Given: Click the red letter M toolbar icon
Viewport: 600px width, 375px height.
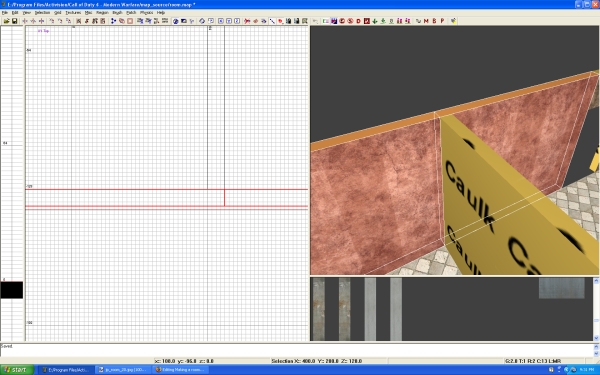Looking at the screenshot, I should (426, 21).
